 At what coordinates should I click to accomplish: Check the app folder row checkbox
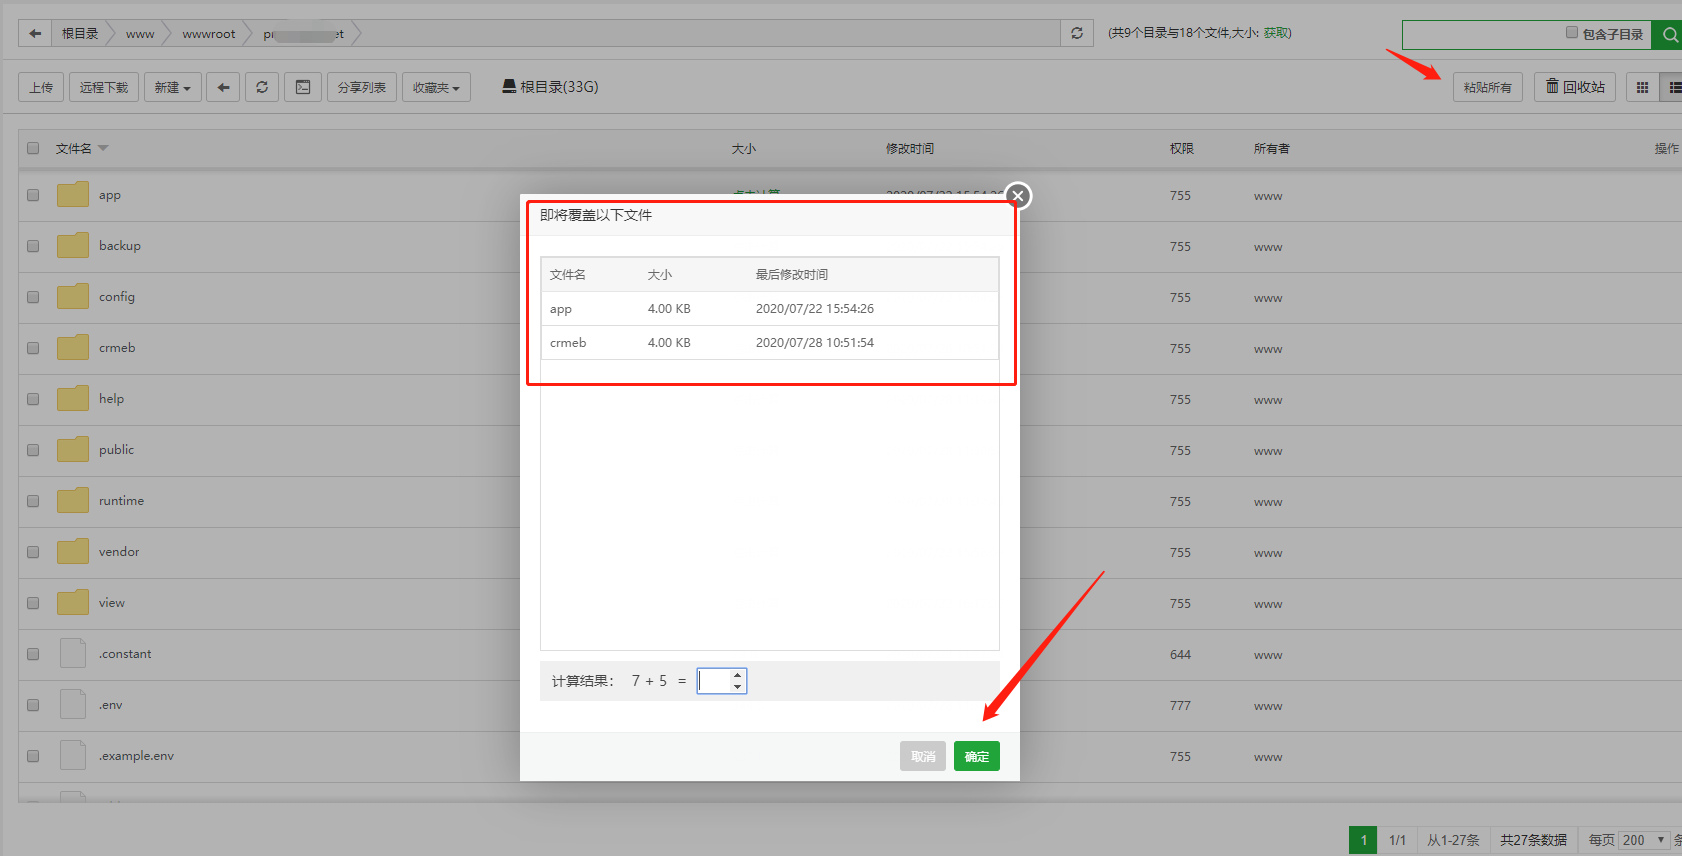pyautogui.click(x=33, y=195)
